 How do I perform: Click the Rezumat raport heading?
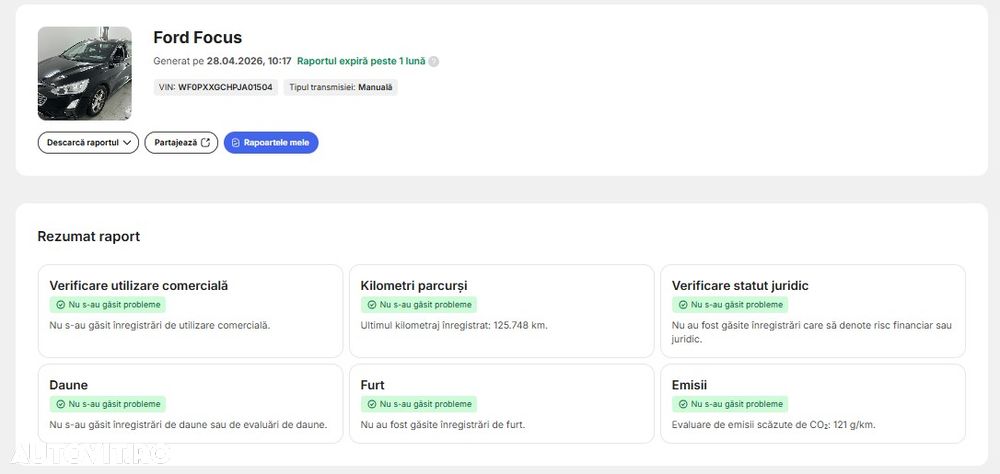(x=89, y=237)
